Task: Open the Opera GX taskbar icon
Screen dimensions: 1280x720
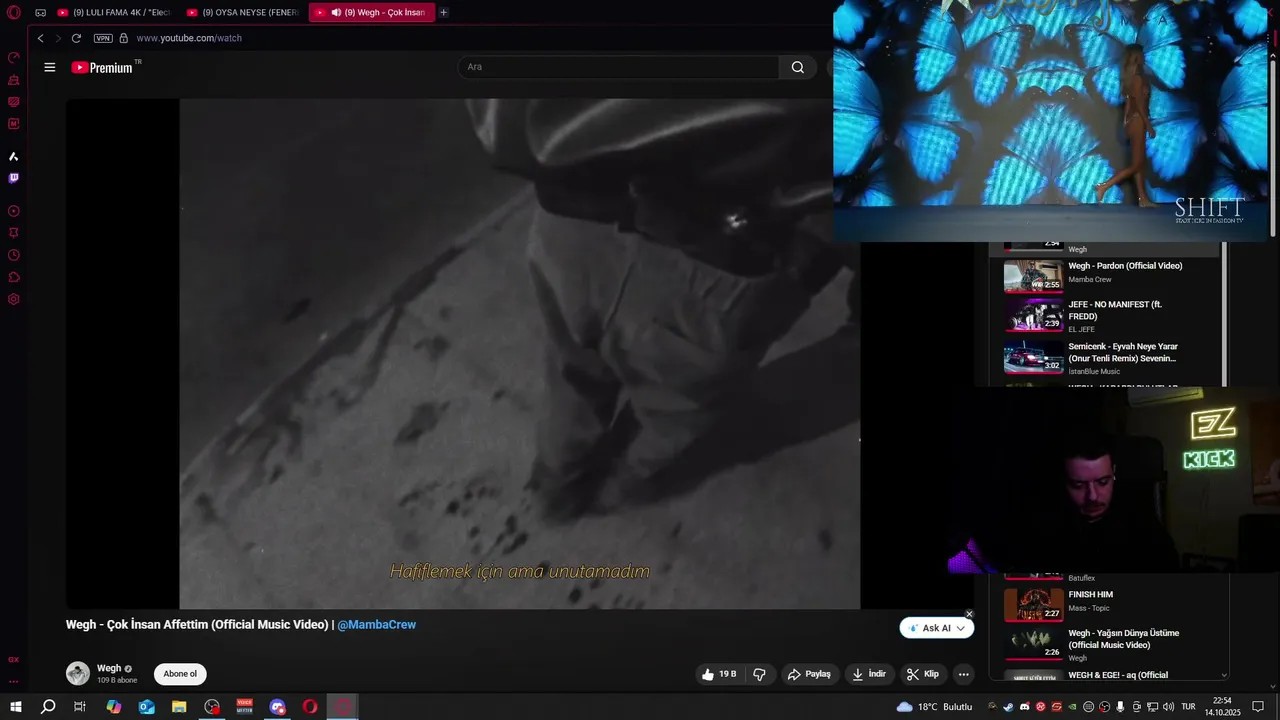Action: point(343,707)
